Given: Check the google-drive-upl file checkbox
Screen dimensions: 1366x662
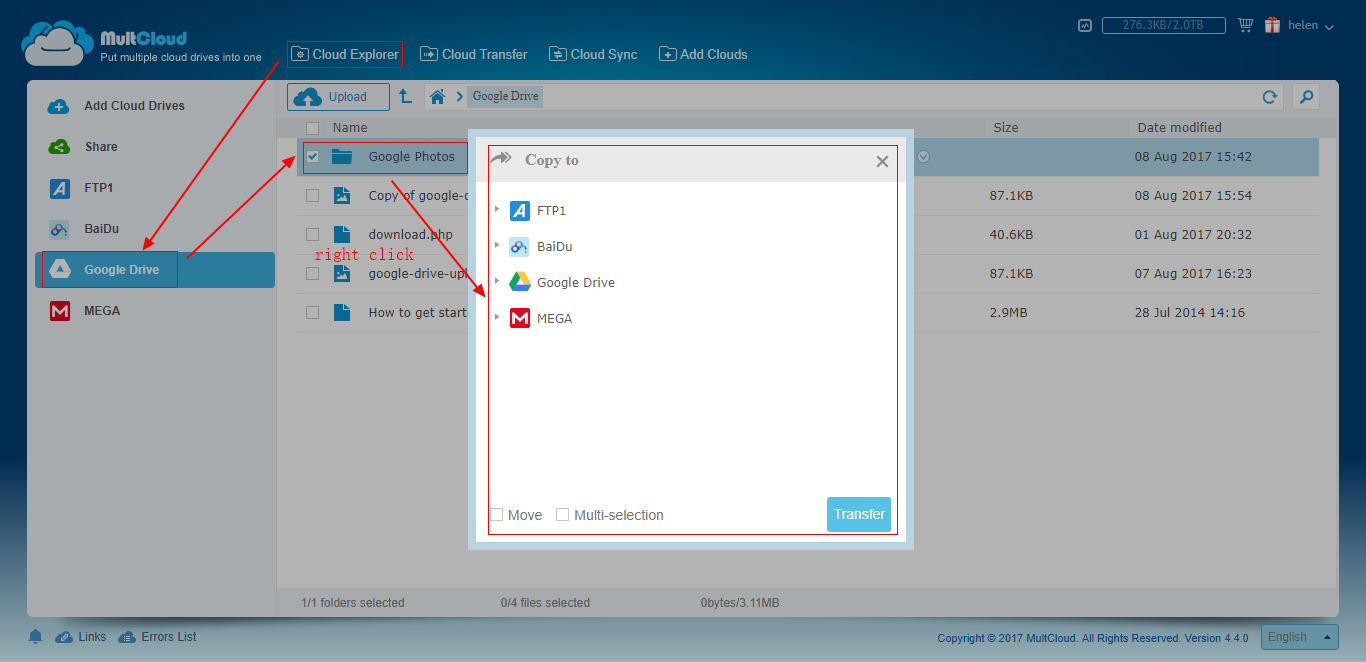Looking at the screenshot, I should pyautogui.click(x=313, y=274).
